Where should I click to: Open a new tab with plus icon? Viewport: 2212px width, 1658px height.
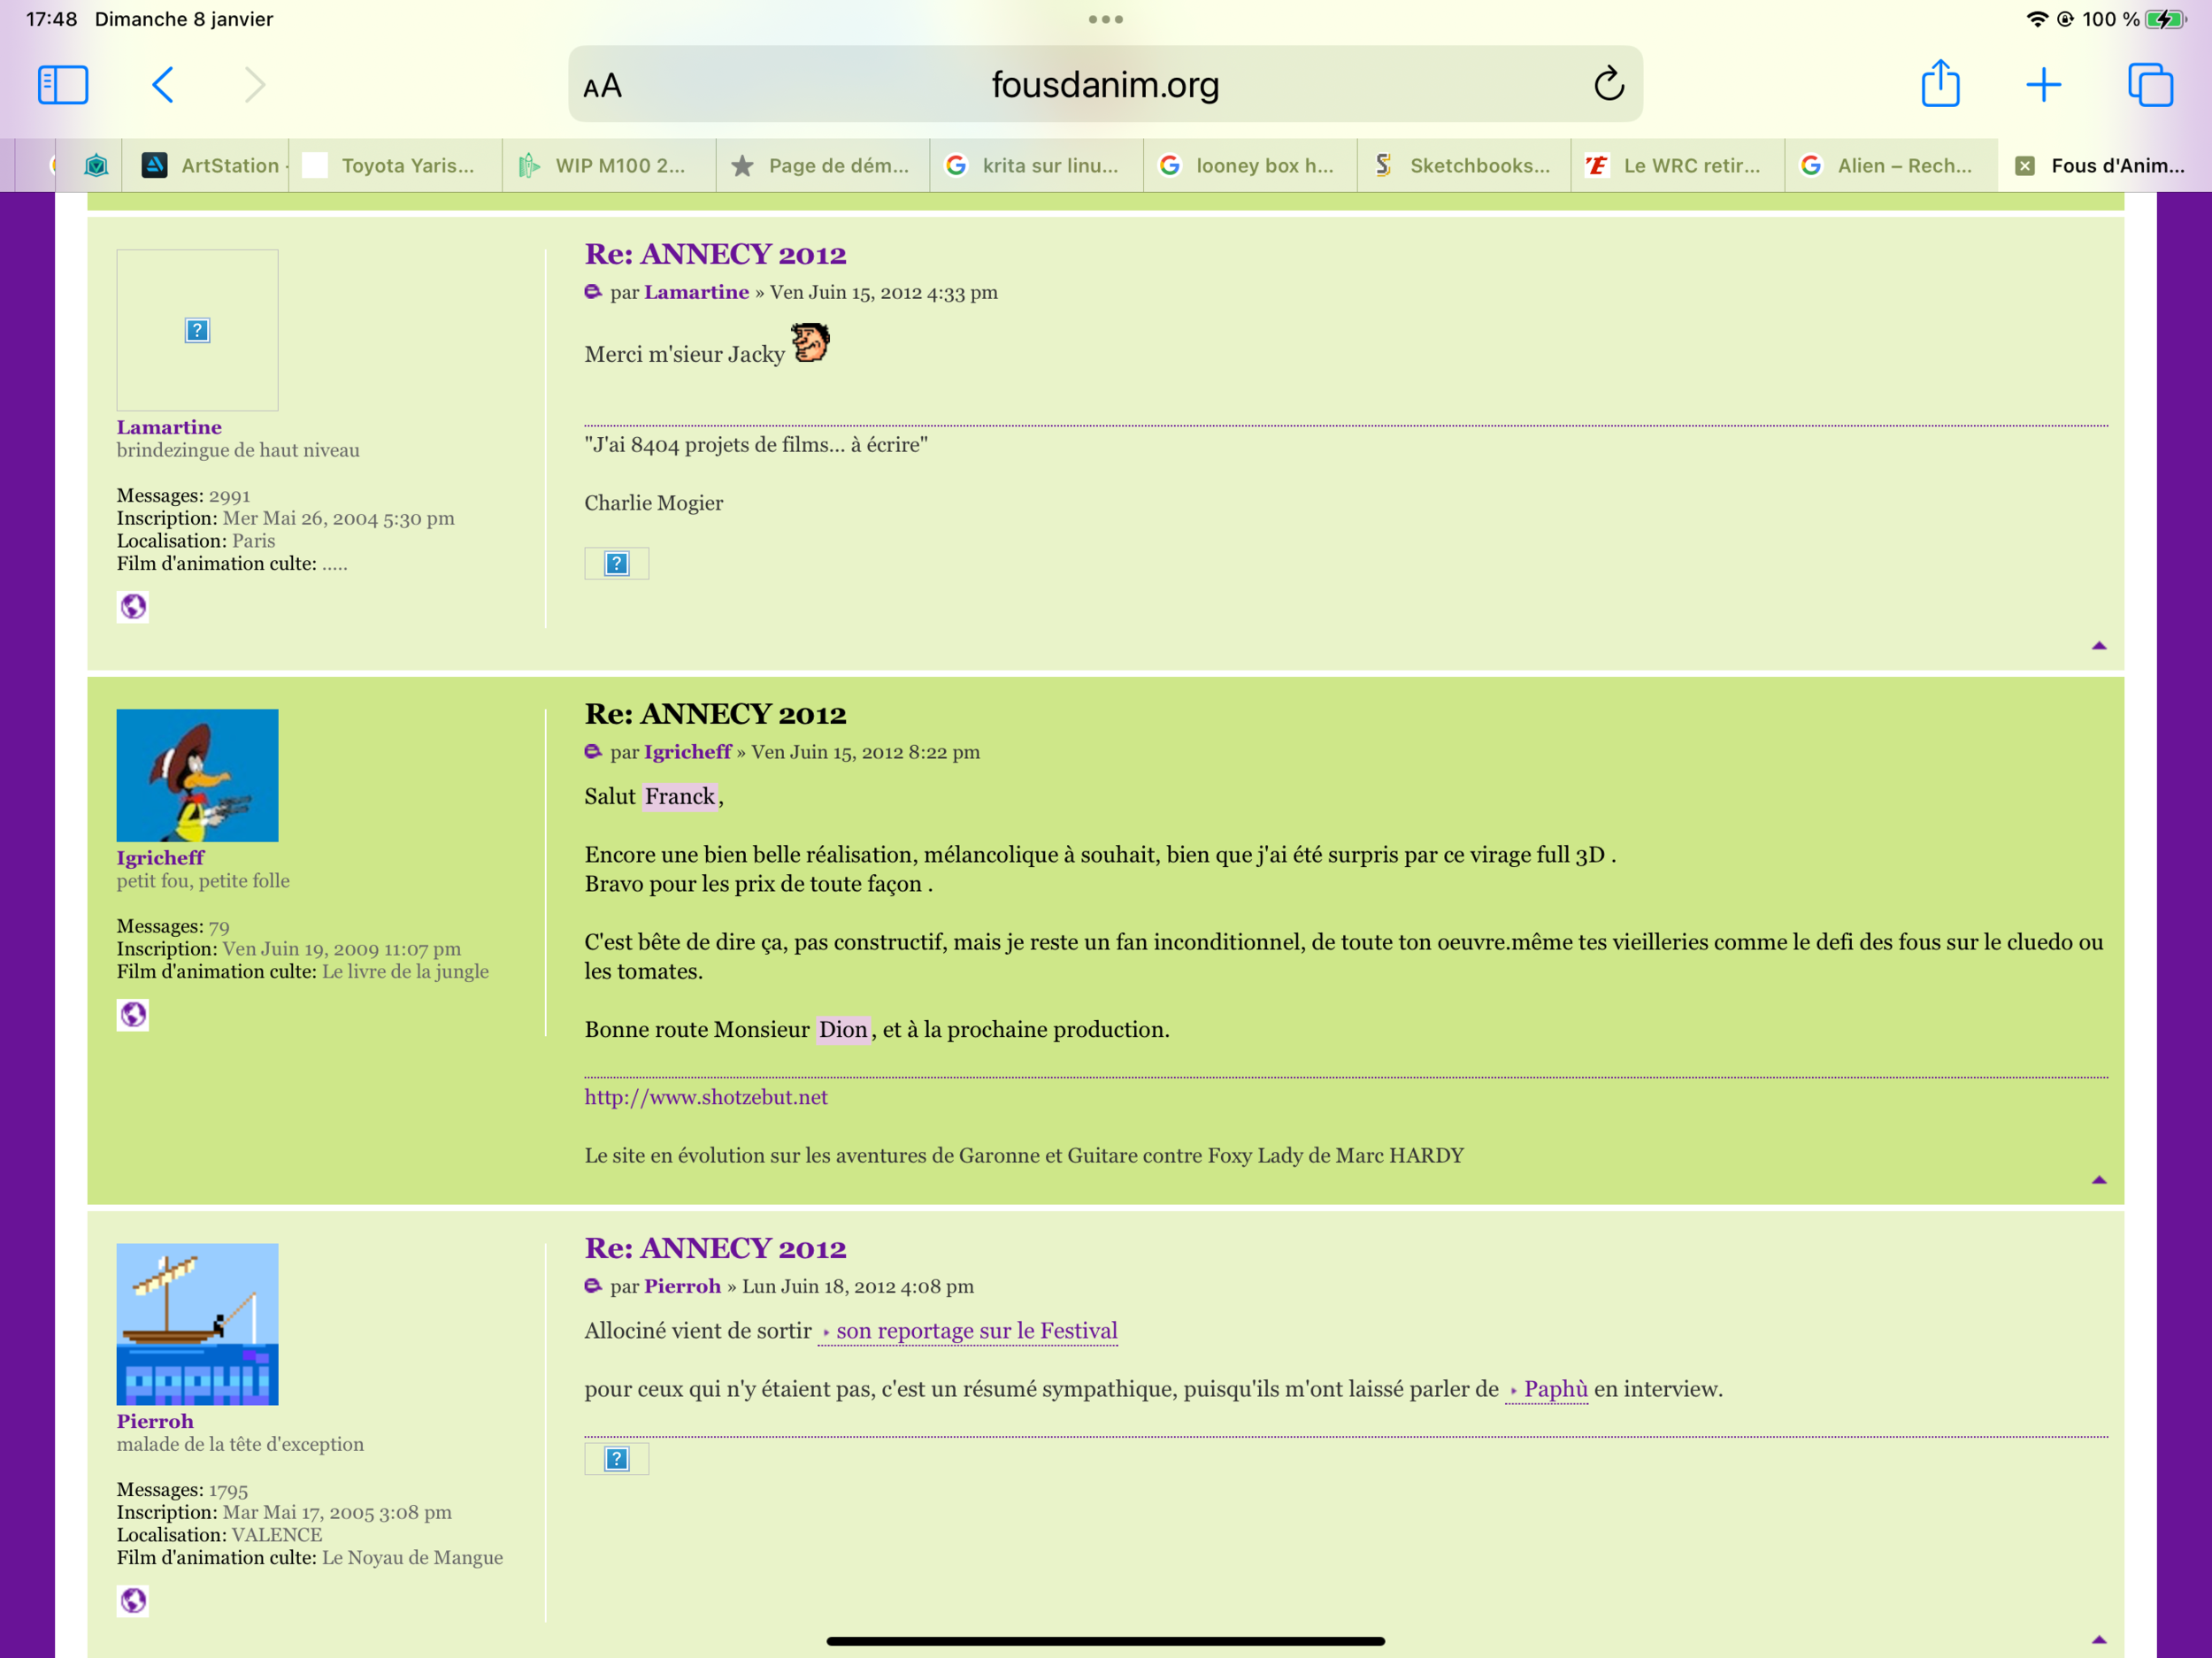point(2043,85)
